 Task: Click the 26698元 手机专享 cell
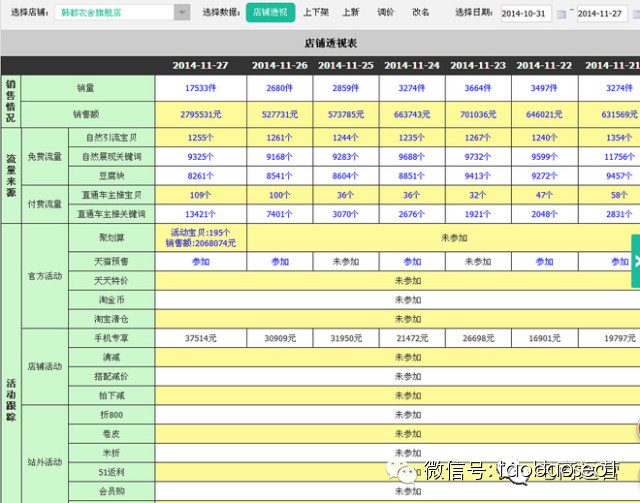point(478,338)
